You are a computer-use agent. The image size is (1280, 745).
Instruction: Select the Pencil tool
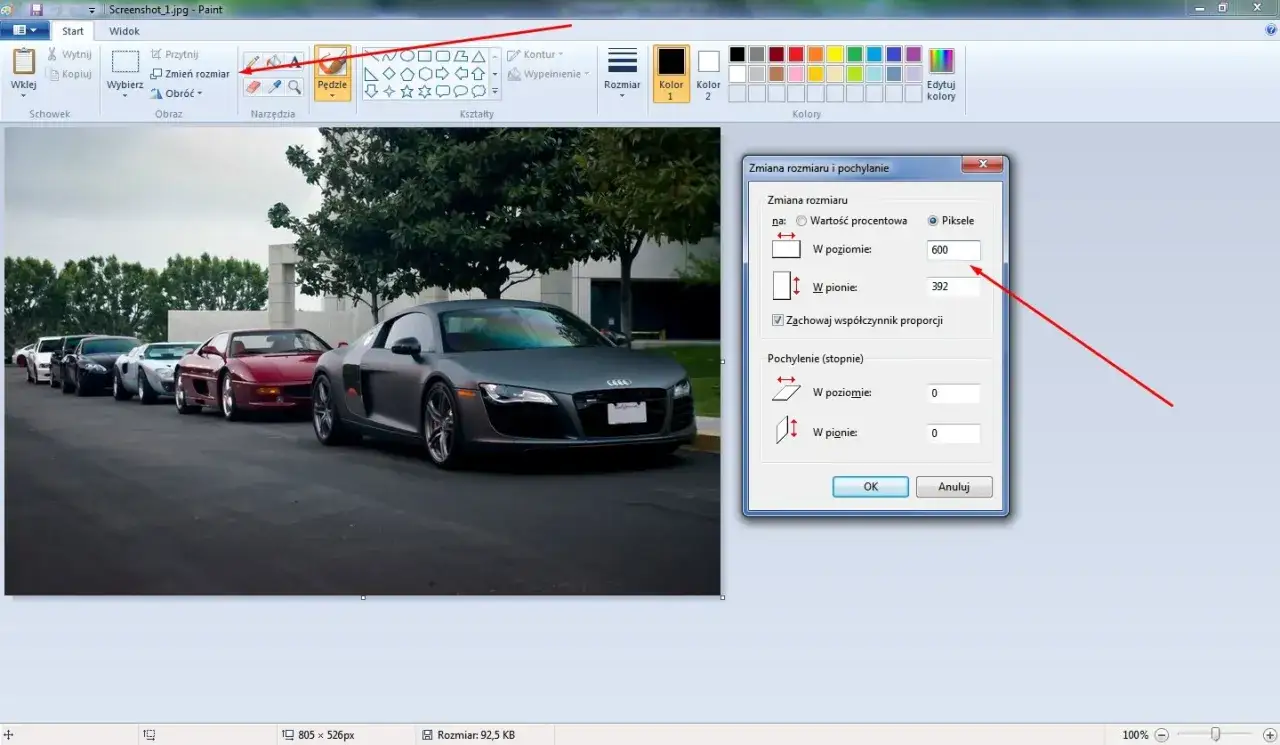click(x=253, y=62)
